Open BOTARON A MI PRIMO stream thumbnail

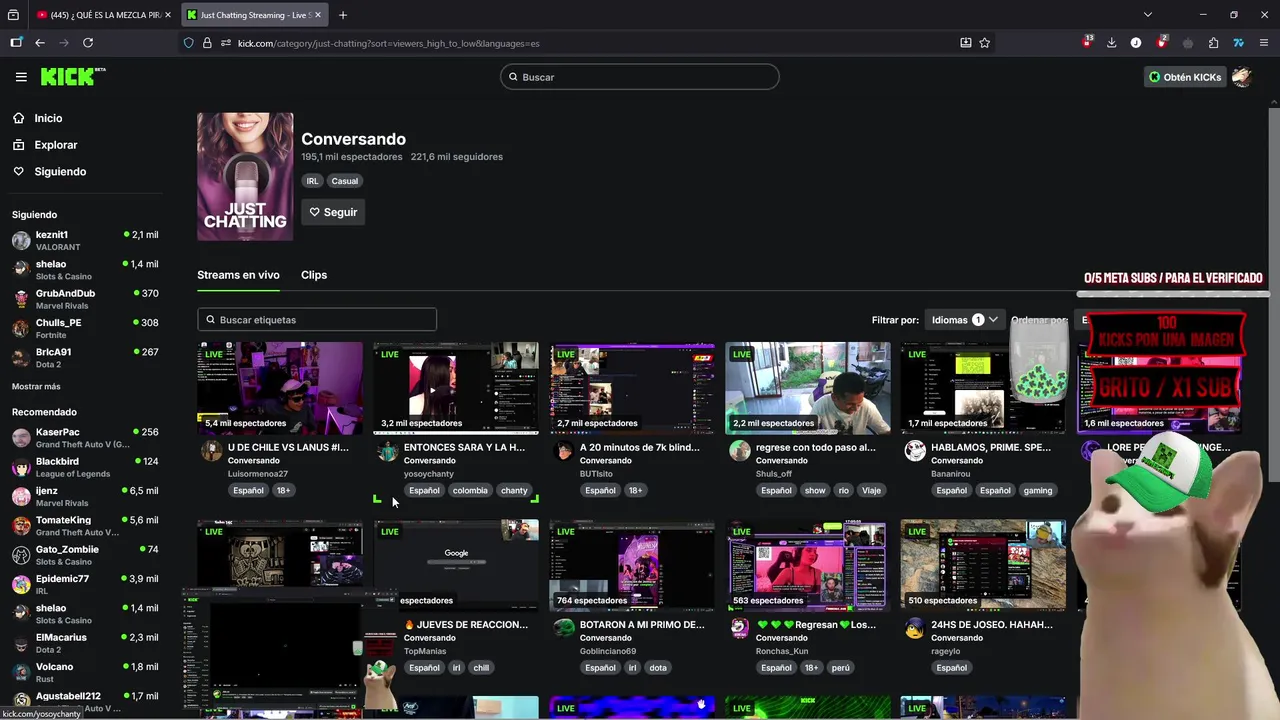632,565
